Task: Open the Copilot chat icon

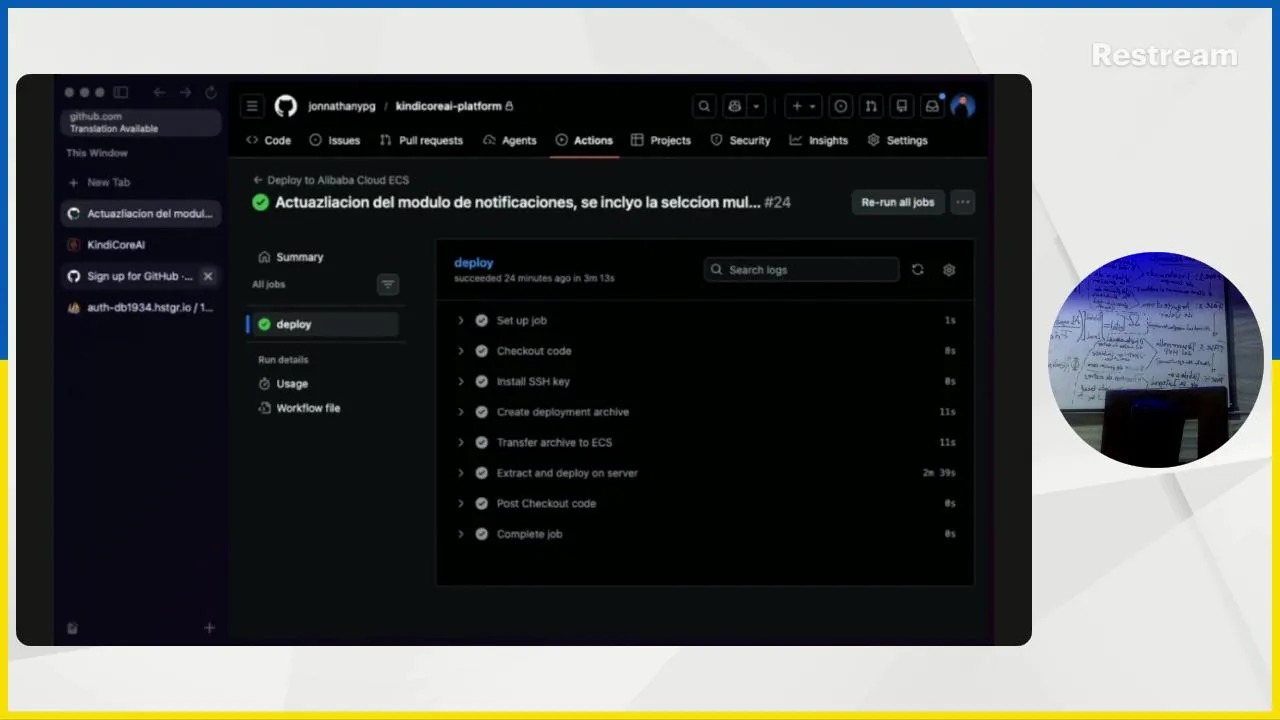Action: 736,106
